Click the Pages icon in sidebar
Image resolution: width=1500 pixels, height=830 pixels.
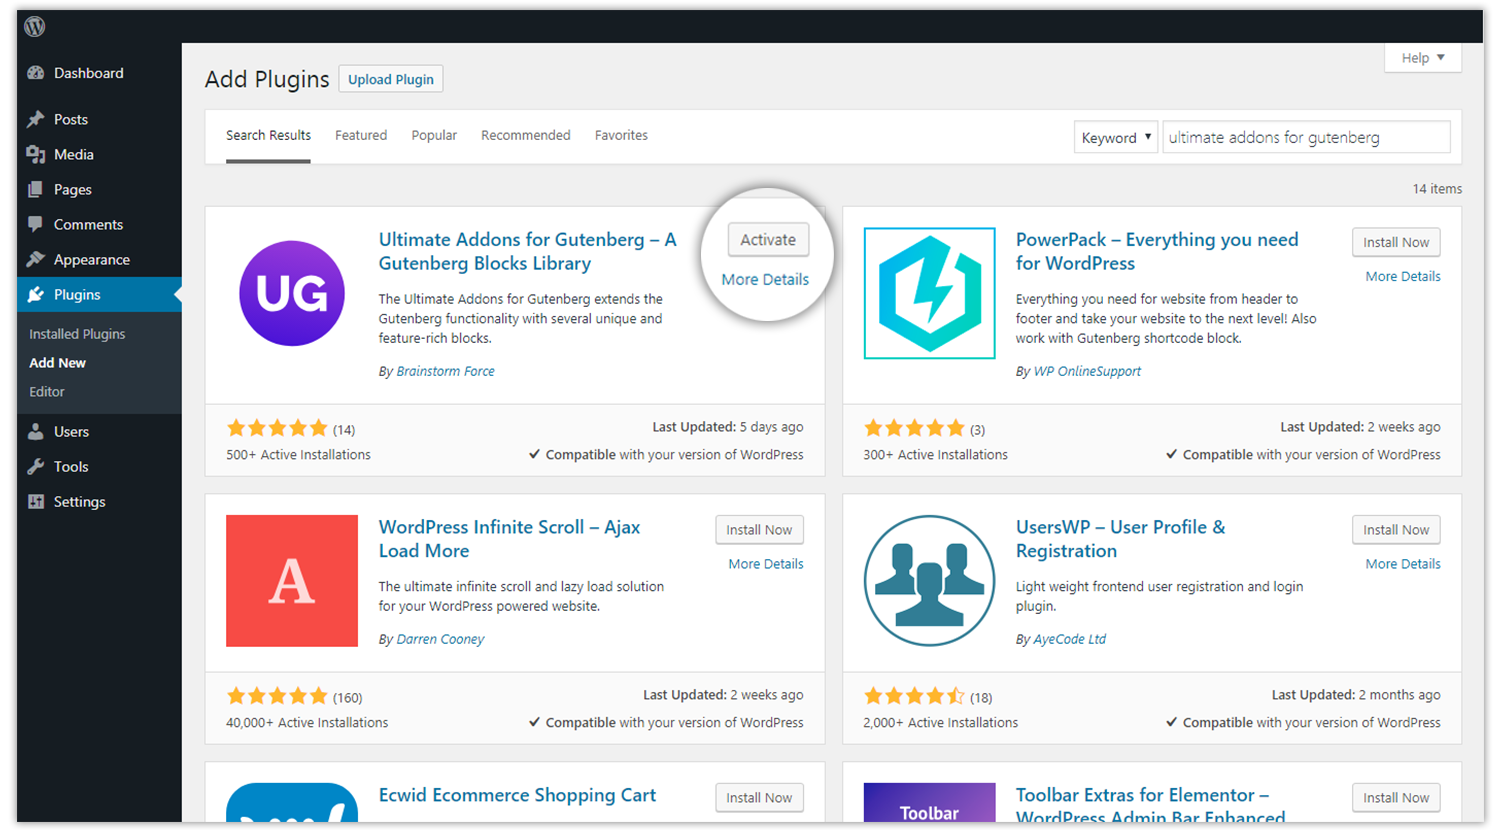coord(36,189)
